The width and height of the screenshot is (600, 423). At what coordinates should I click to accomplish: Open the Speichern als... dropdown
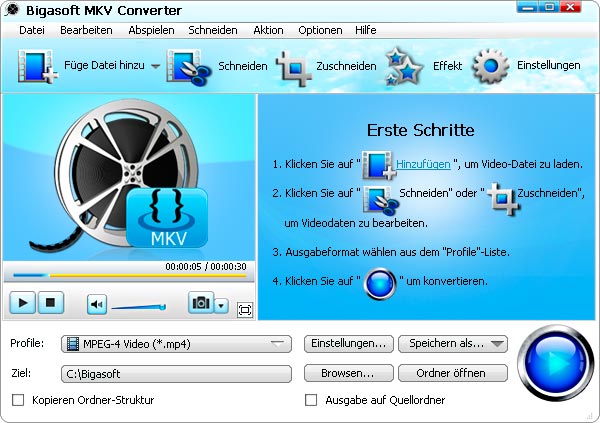point(453,343)
